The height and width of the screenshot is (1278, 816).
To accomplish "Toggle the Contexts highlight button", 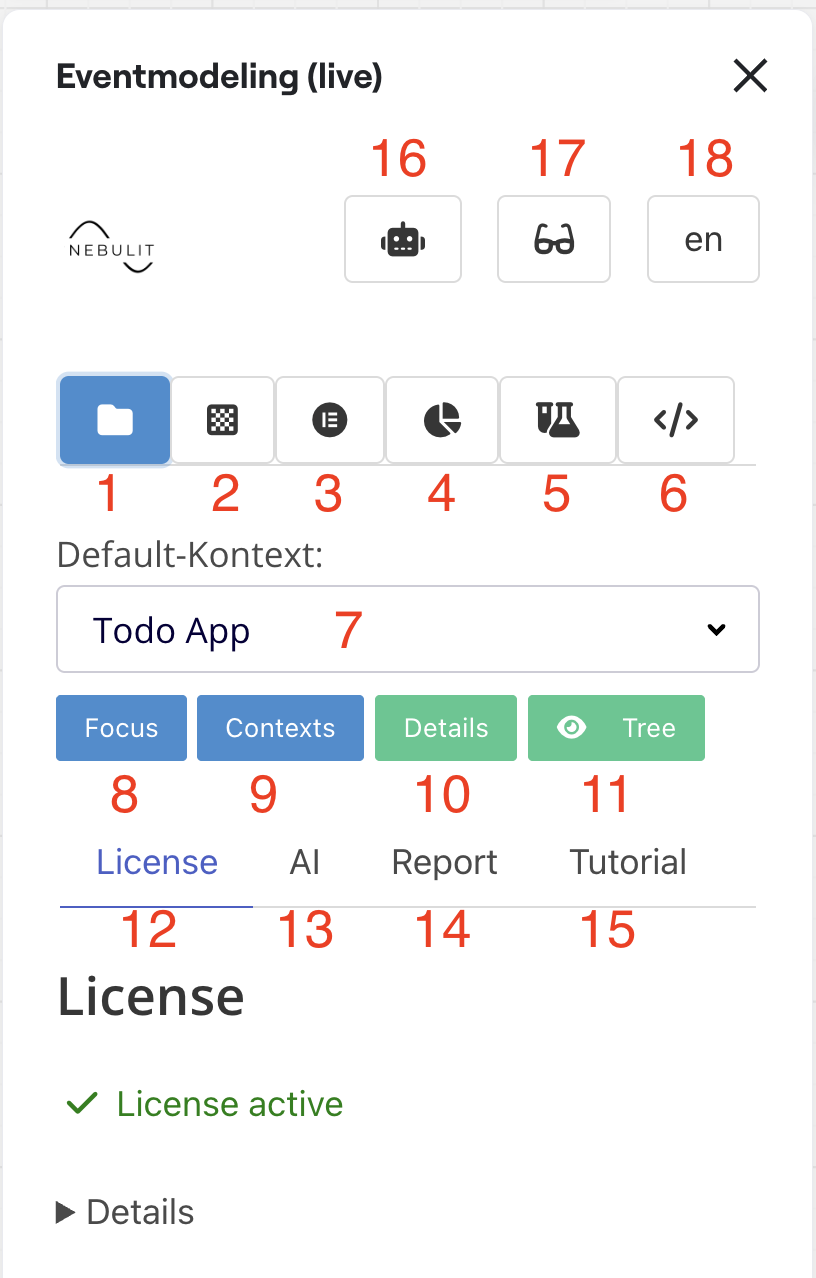I will [x=280, y=728].
